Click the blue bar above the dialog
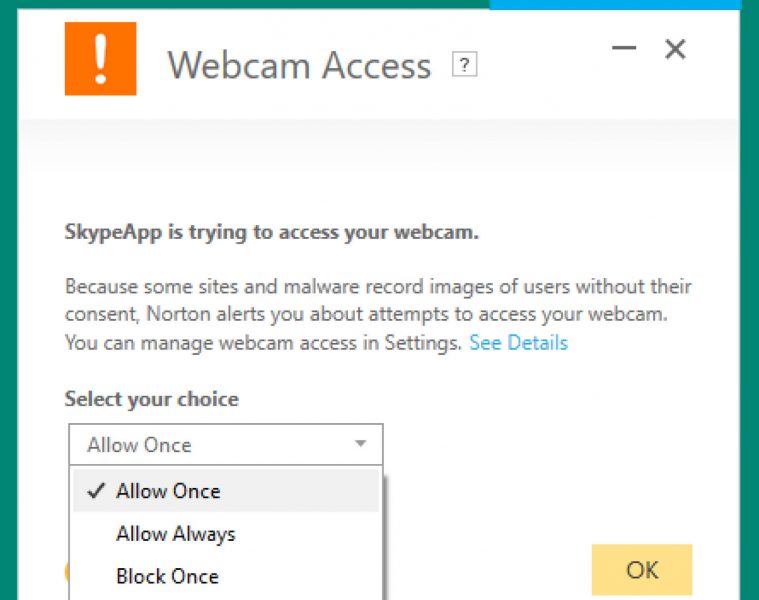759x600 pixels. (x=615, y=4)
